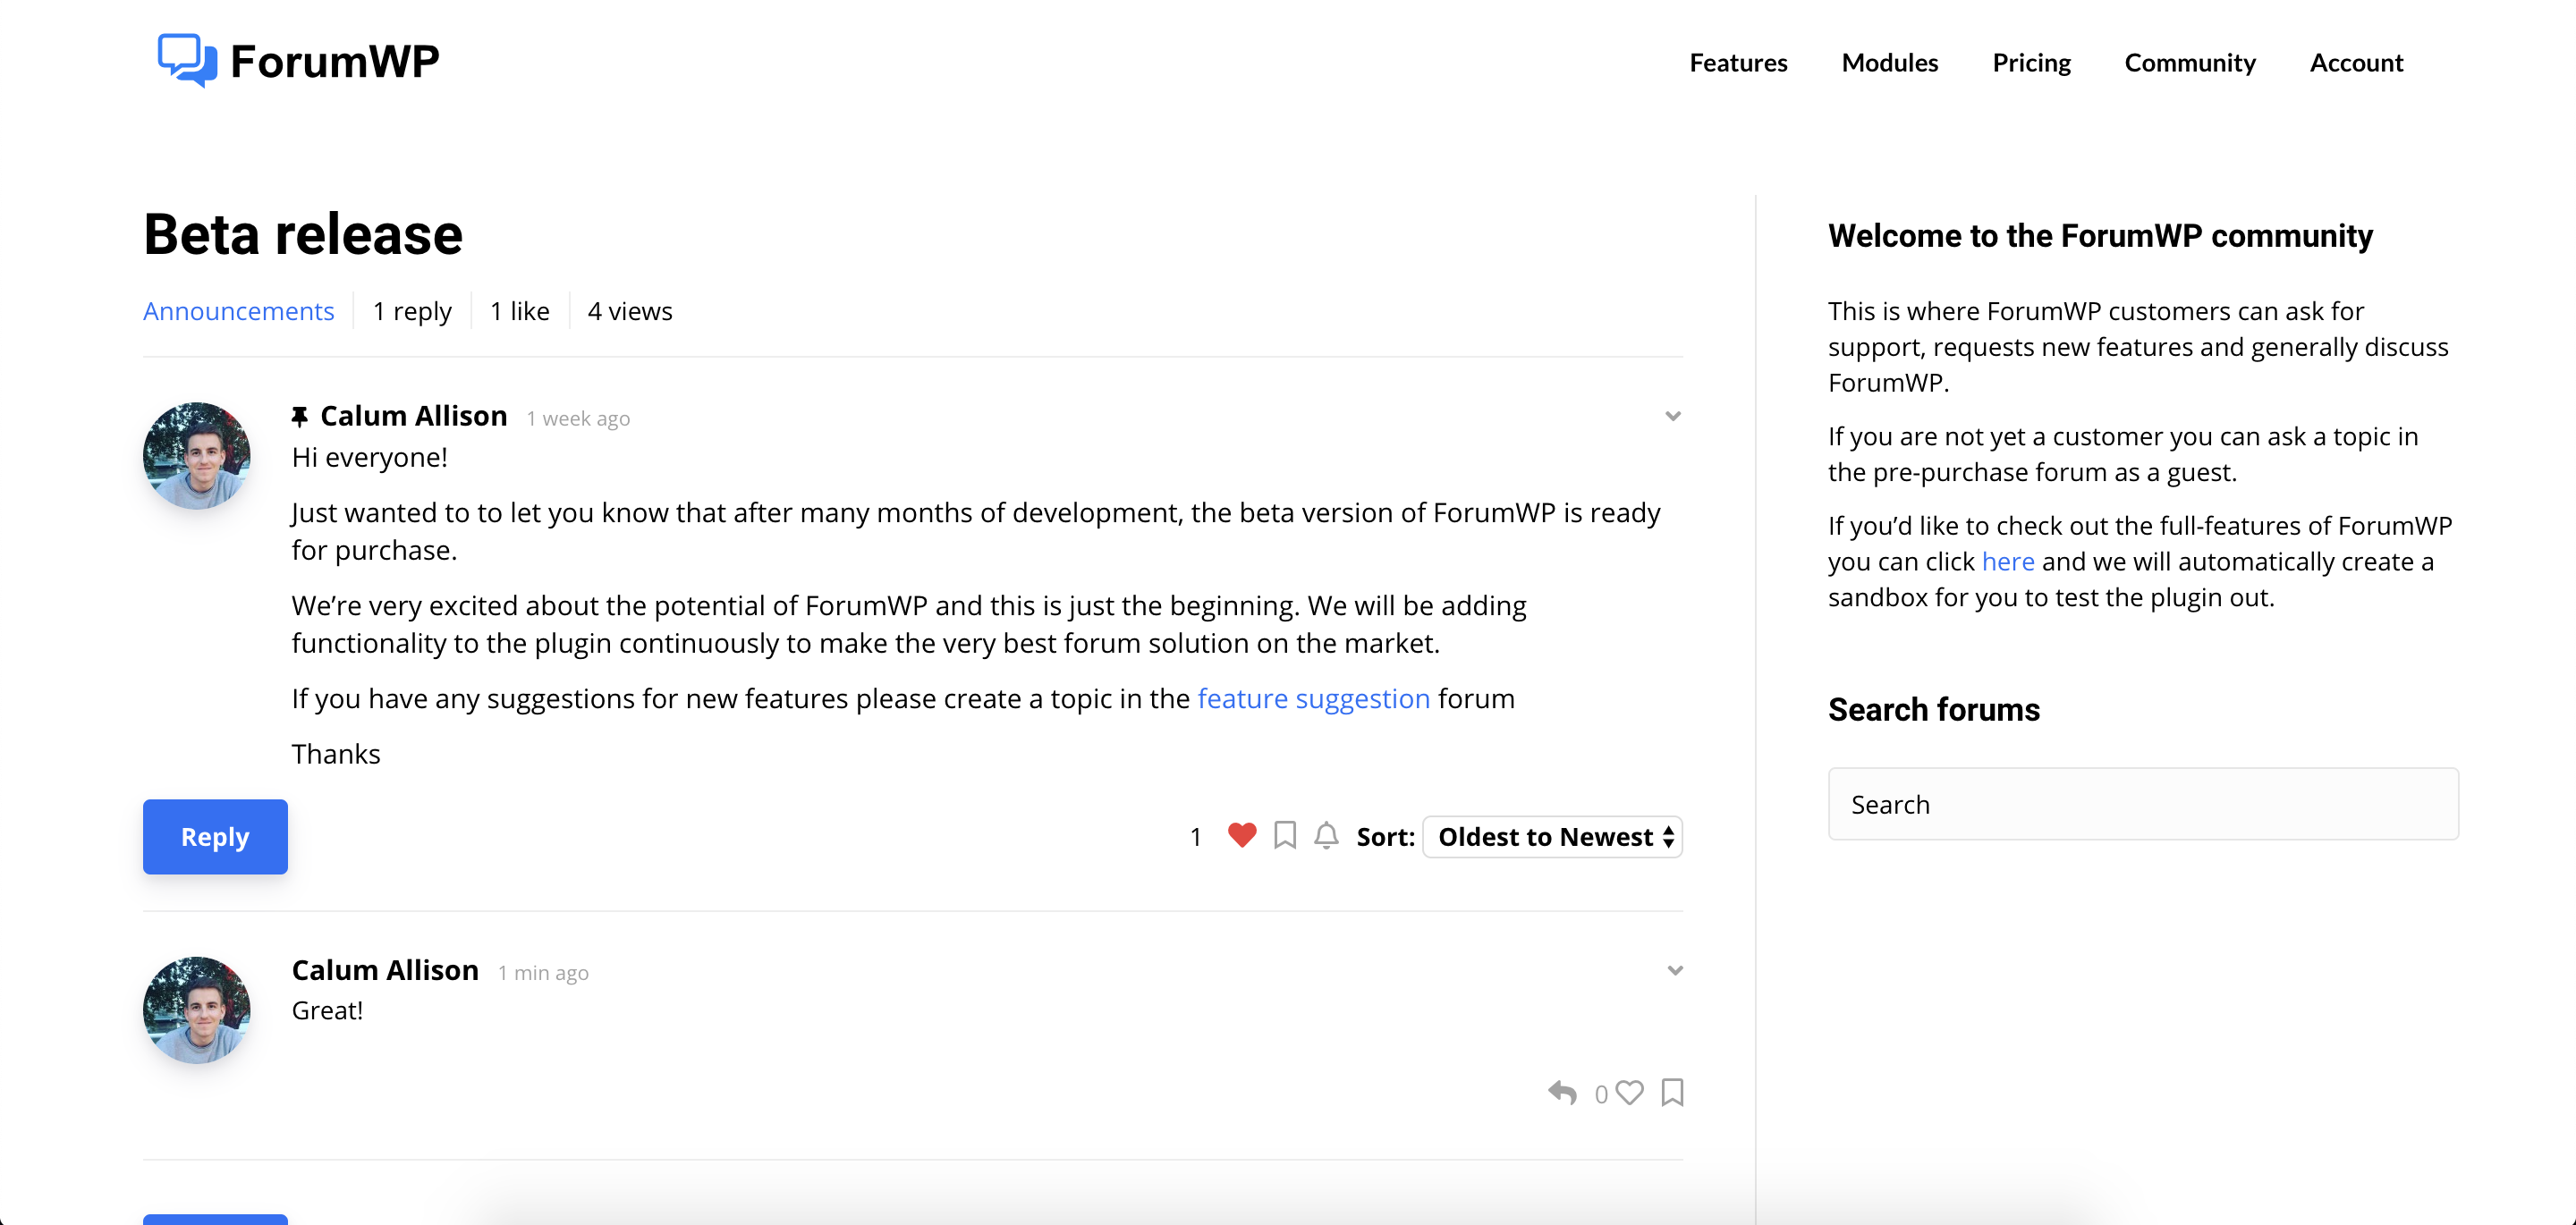Open the Announcements forum link

point(238,311)
